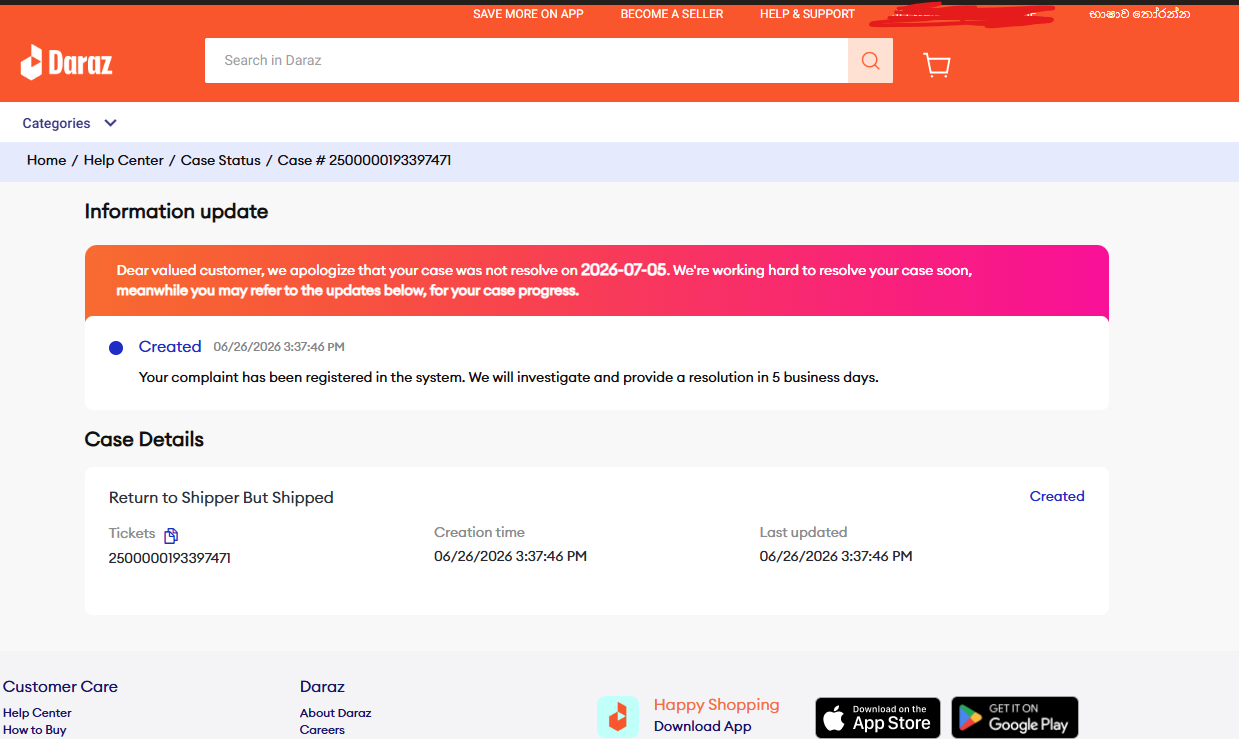Select the complaint registered message text
Image resolution: width=1239 pixels, height=739 pixels.
(508, 378)
